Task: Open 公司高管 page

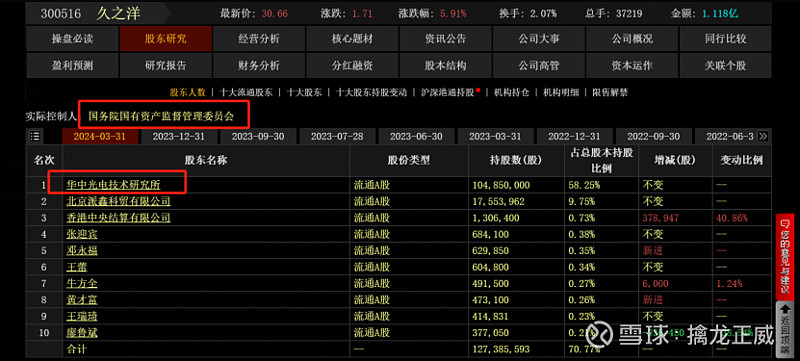Action: coord(539,66)
